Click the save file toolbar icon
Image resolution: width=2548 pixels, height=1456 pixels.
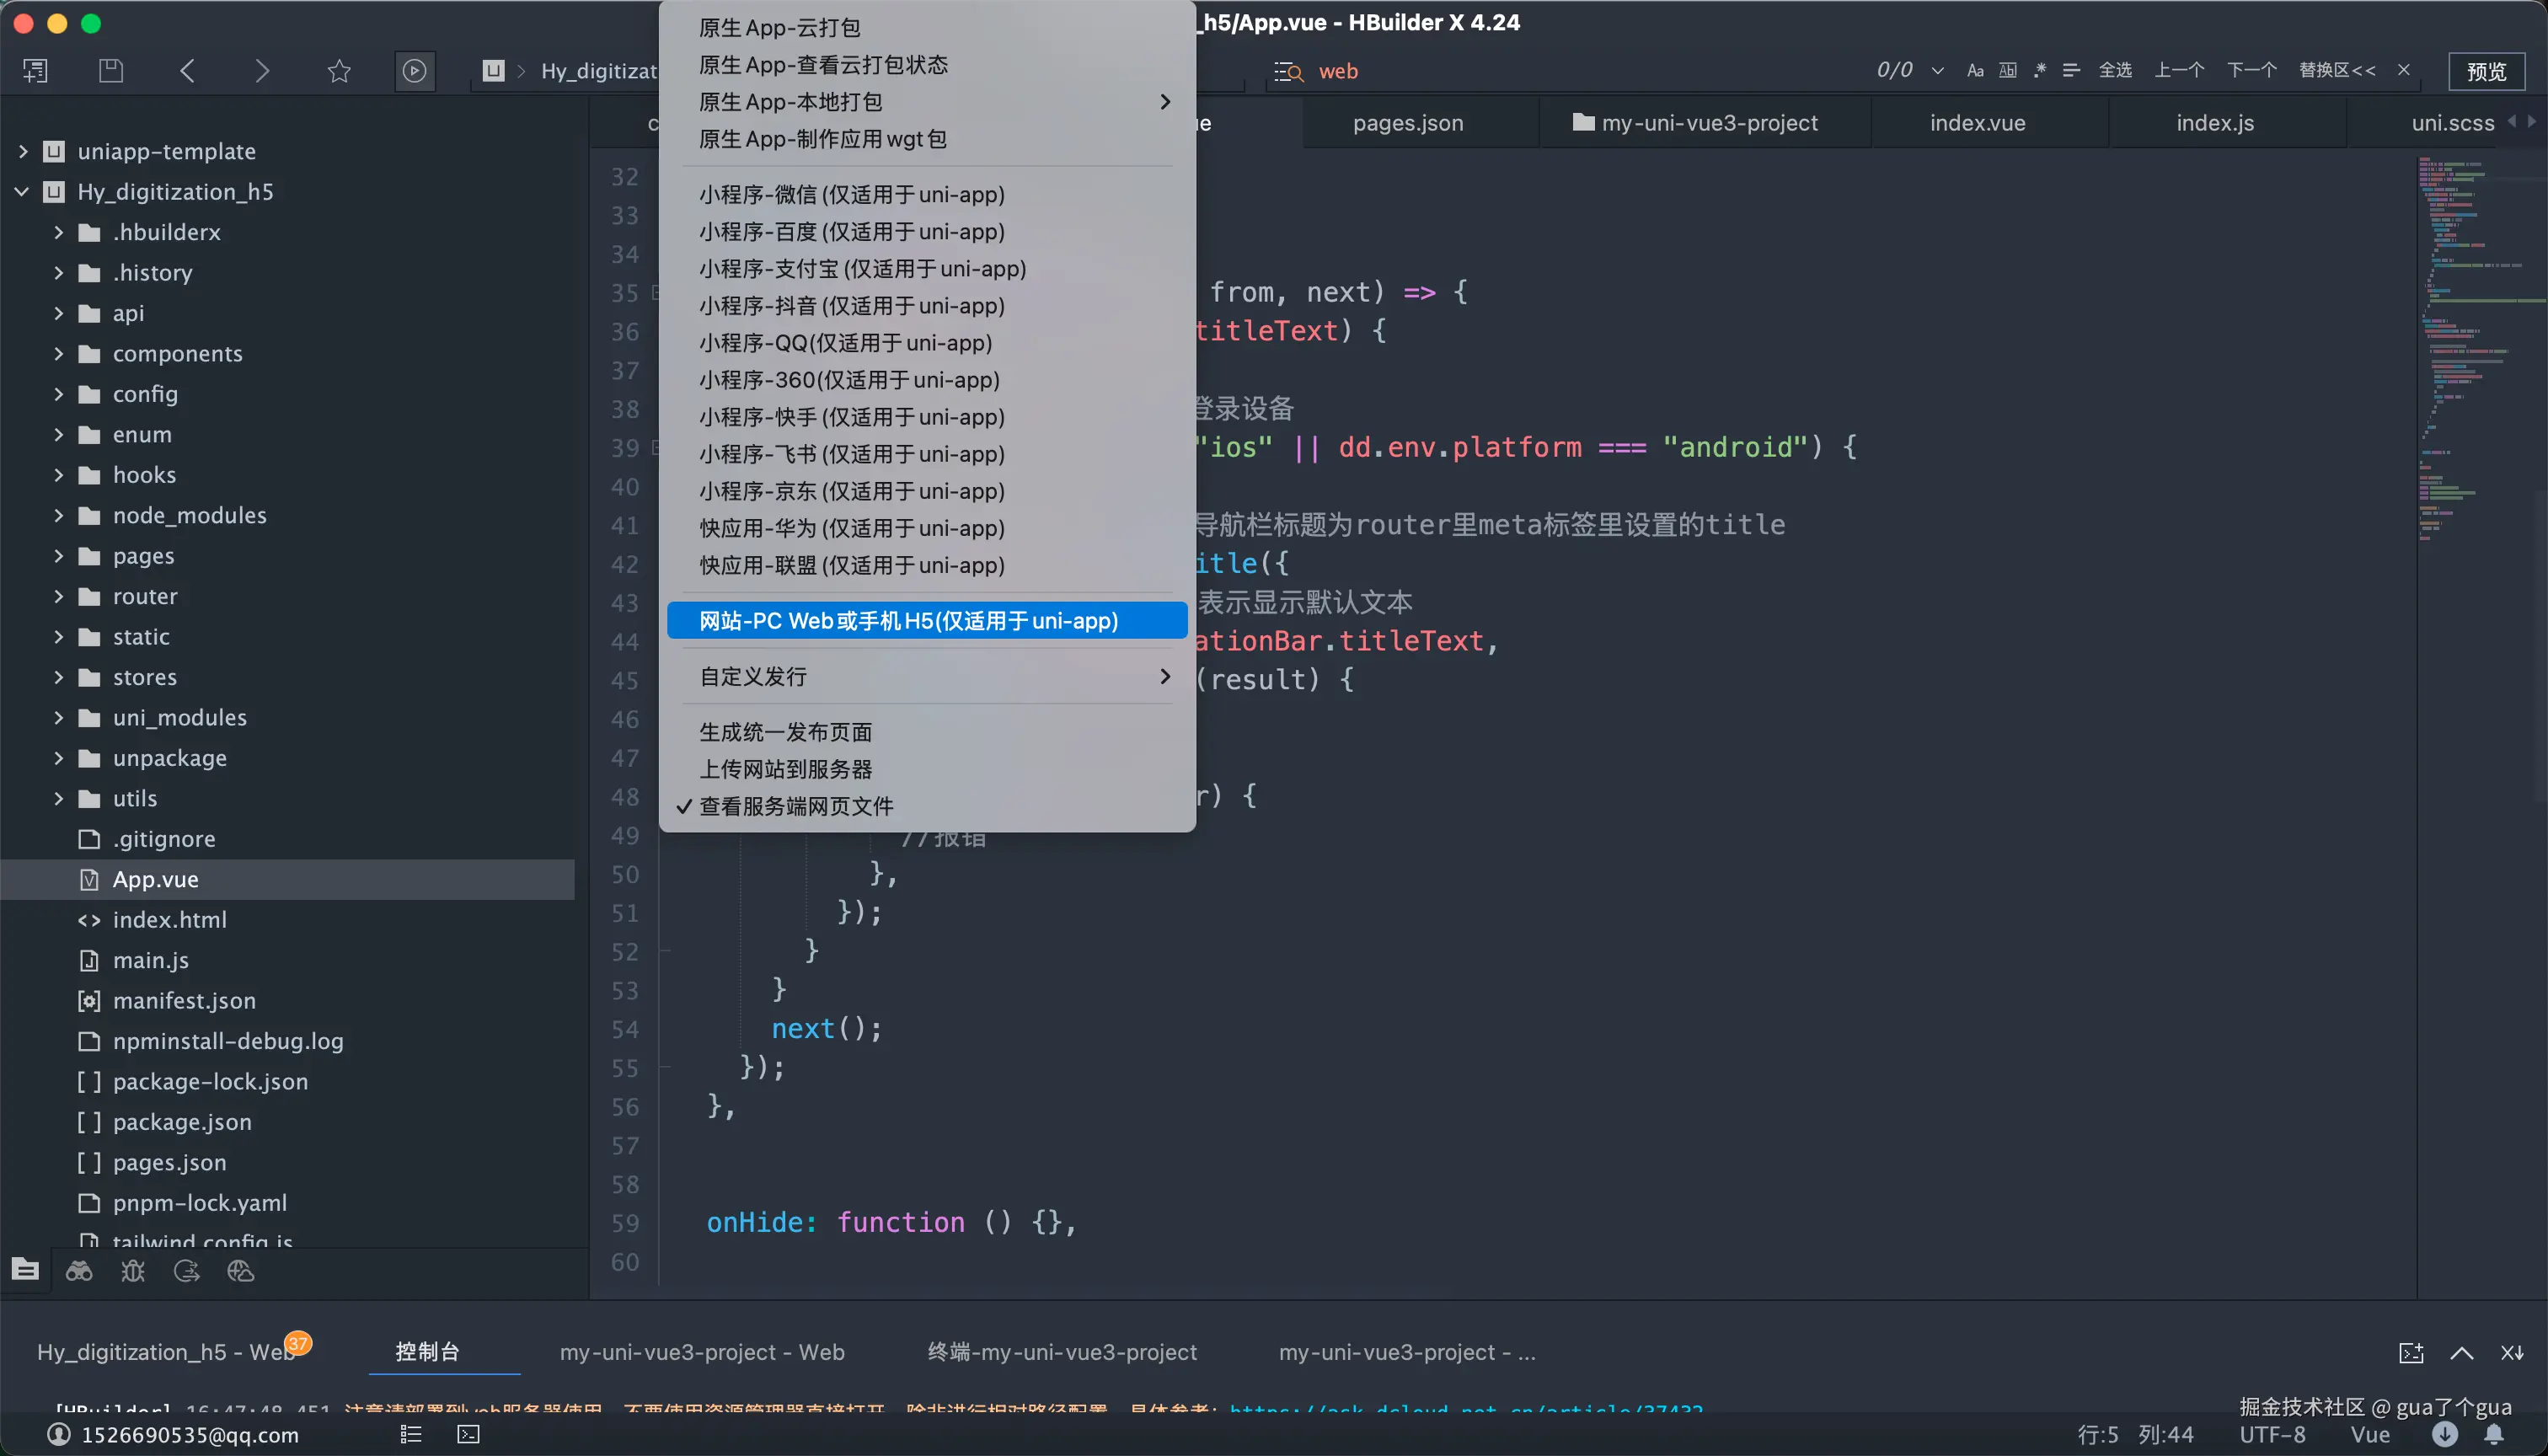111,70
